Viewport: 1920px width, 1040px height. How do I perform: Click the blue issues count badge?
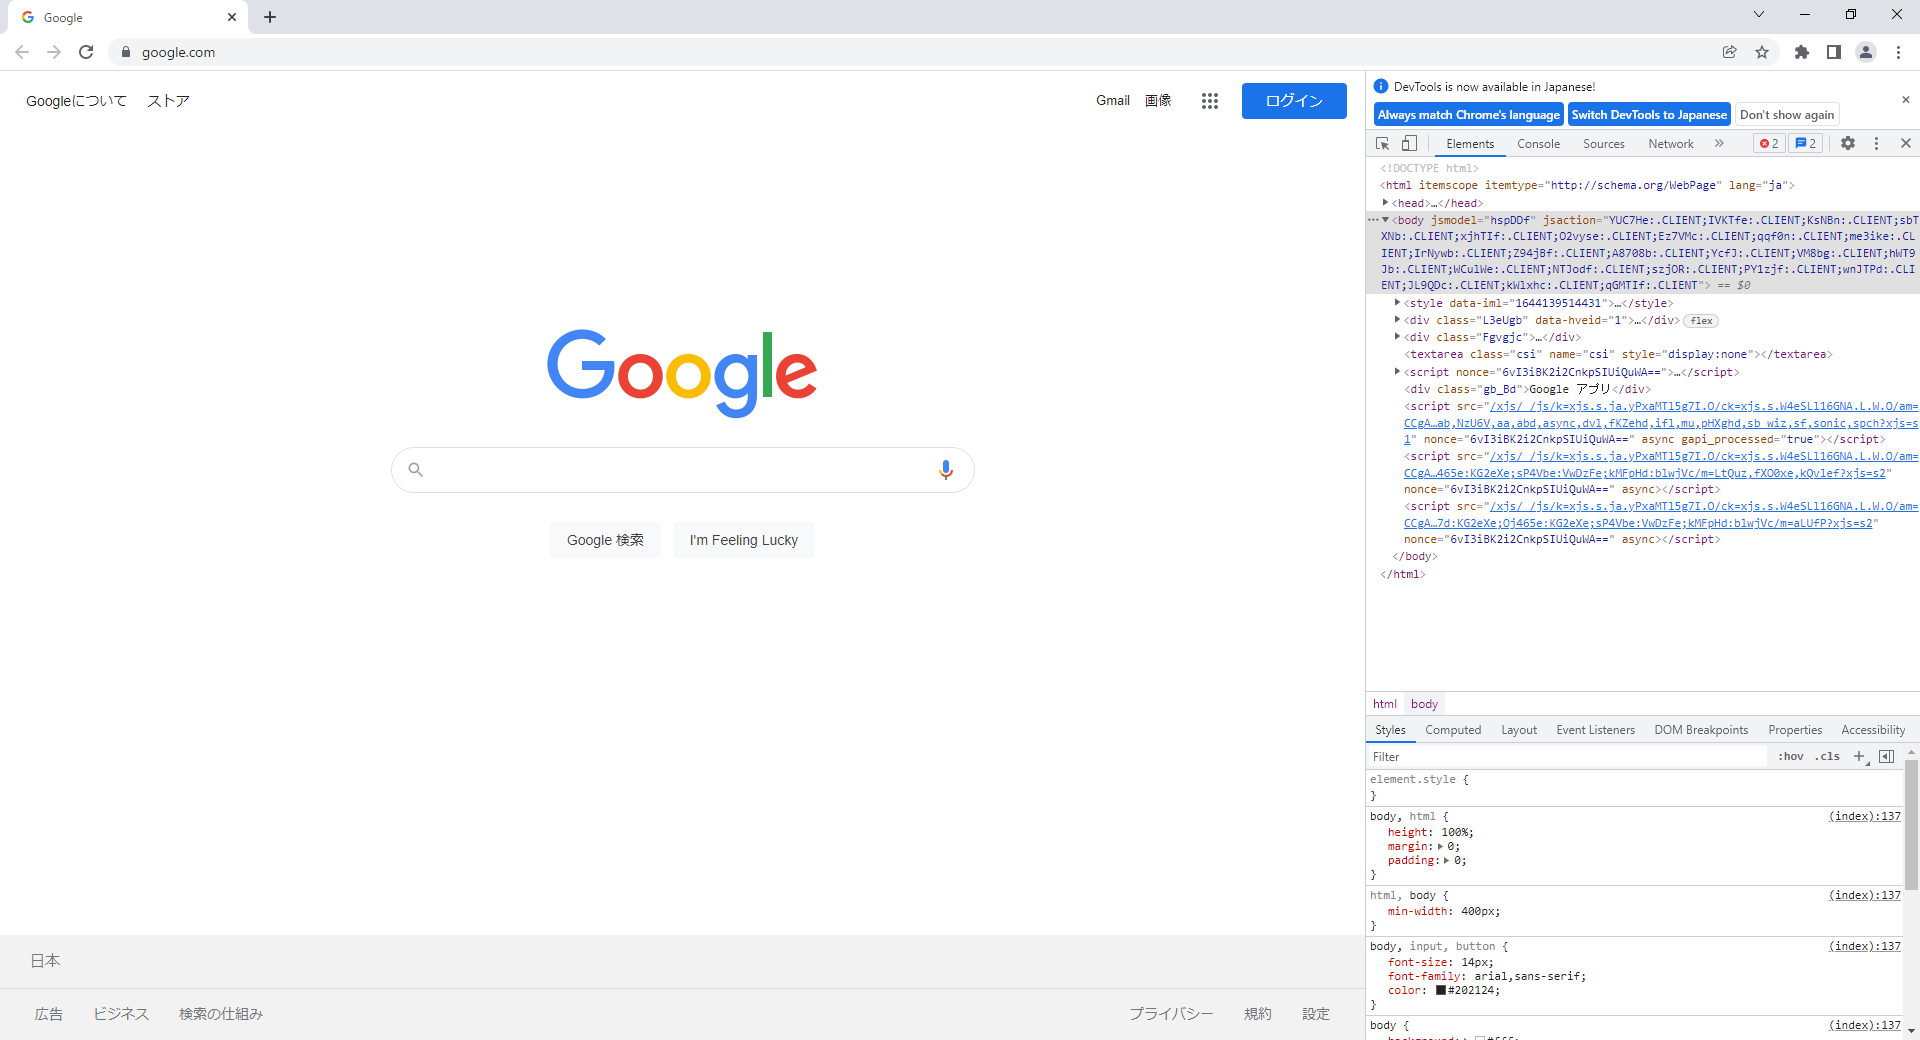1806,144
